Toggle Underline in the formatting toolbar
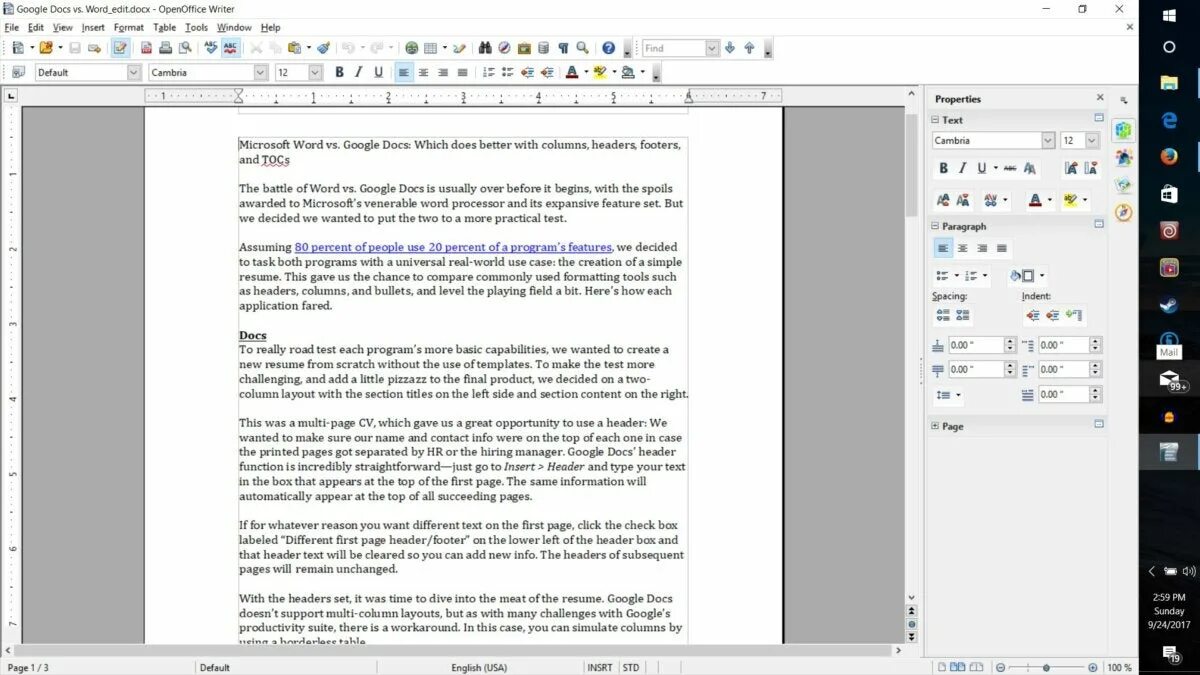The image size is (1200, 675). click(x=378, y=72)
